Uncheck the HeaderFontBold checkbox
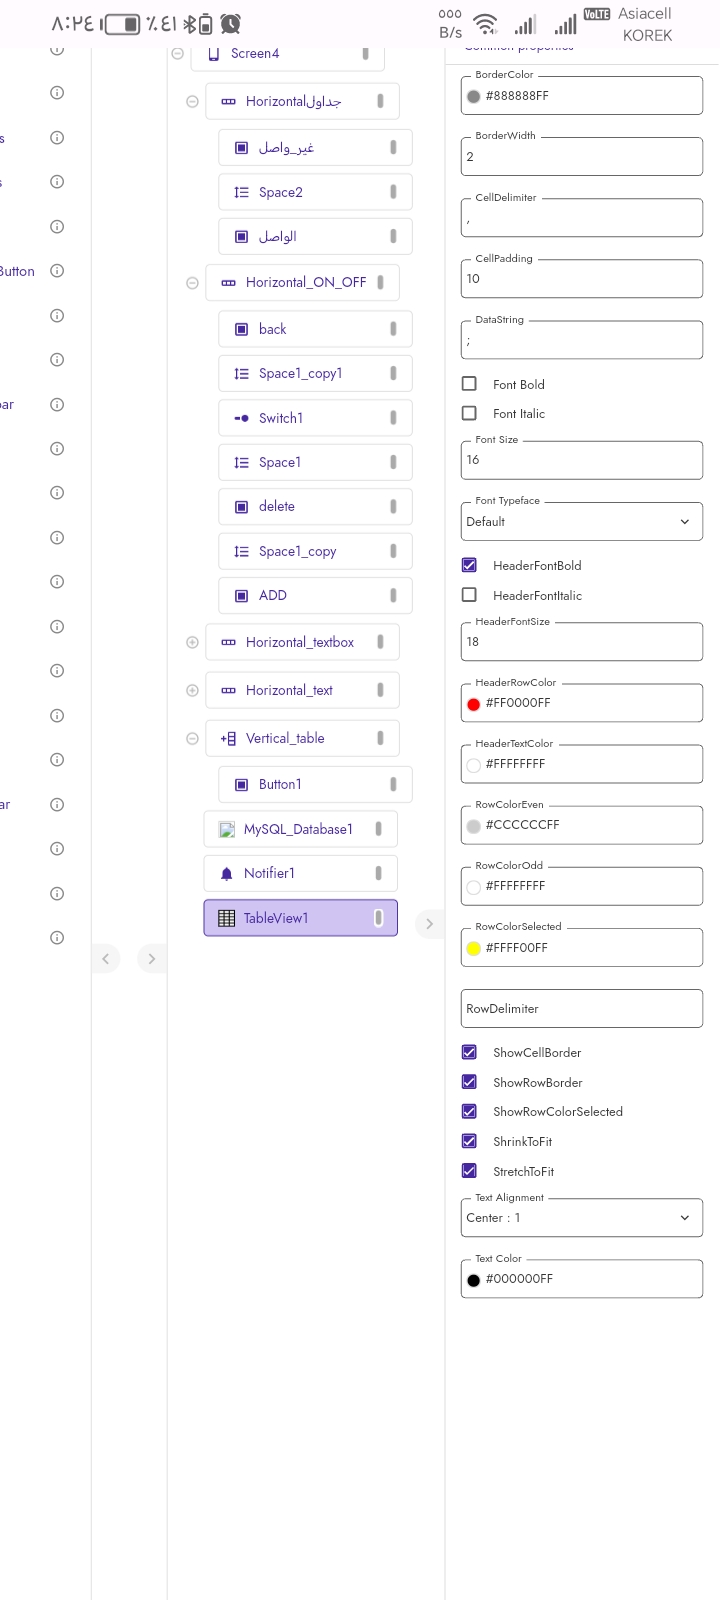 point(469,565)
